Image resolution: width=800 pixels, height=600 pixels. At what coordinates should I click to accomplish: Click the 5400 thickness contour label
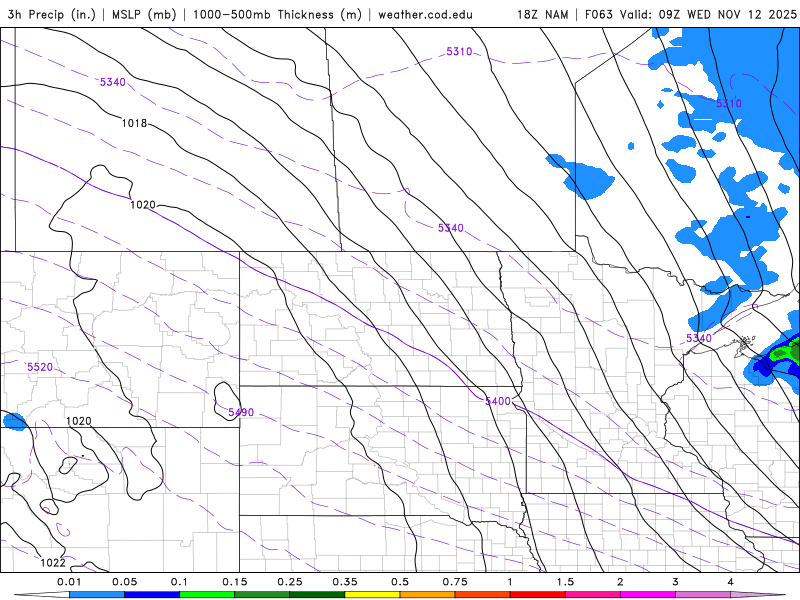[498, 401]
